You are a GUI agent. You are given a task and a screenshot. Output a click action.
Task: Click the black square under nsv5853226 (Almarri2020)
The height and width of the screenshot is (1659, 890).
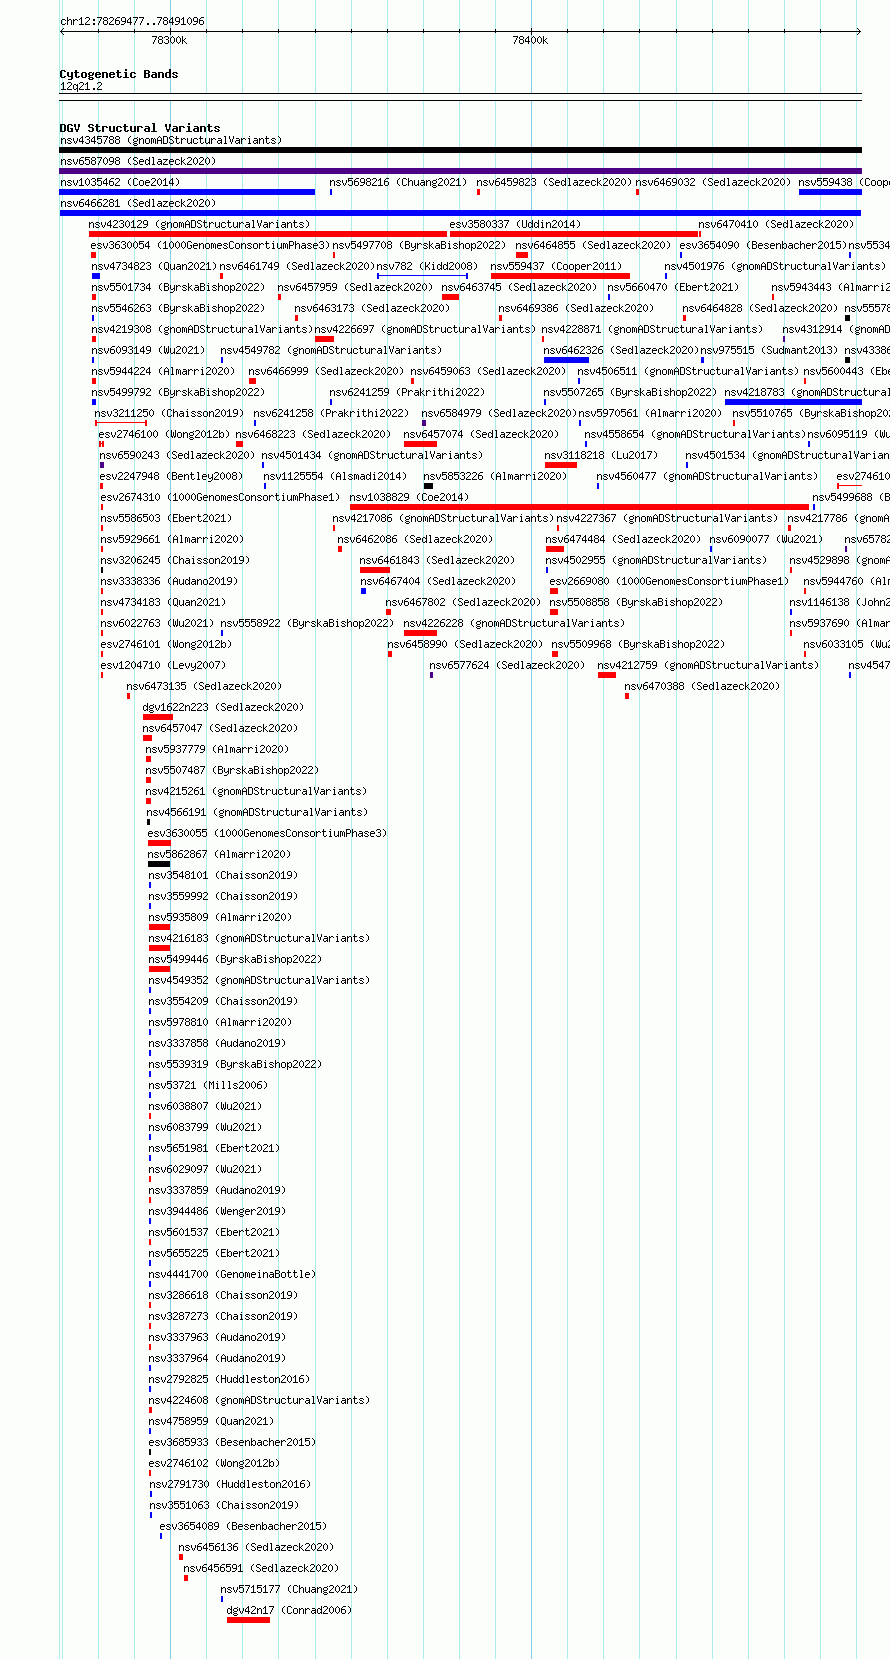click(x=429, y=486)
